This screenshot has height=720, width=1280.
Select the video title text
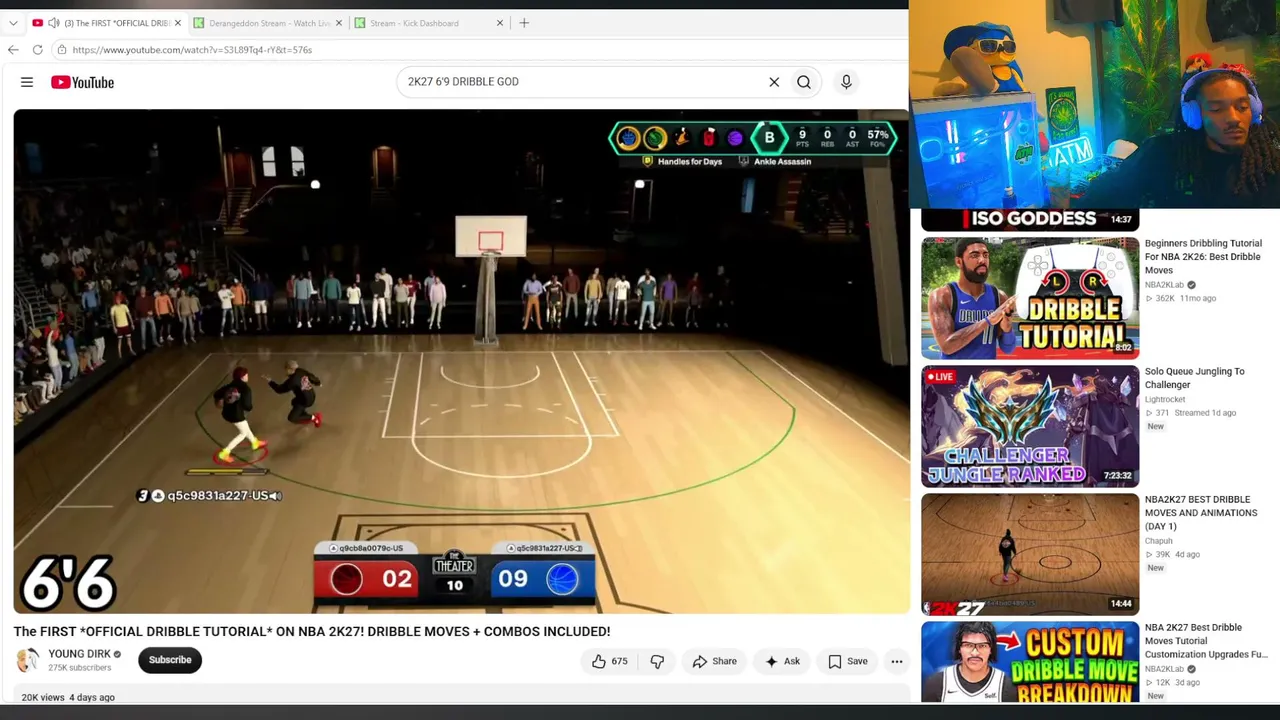[x=312, y=632]
